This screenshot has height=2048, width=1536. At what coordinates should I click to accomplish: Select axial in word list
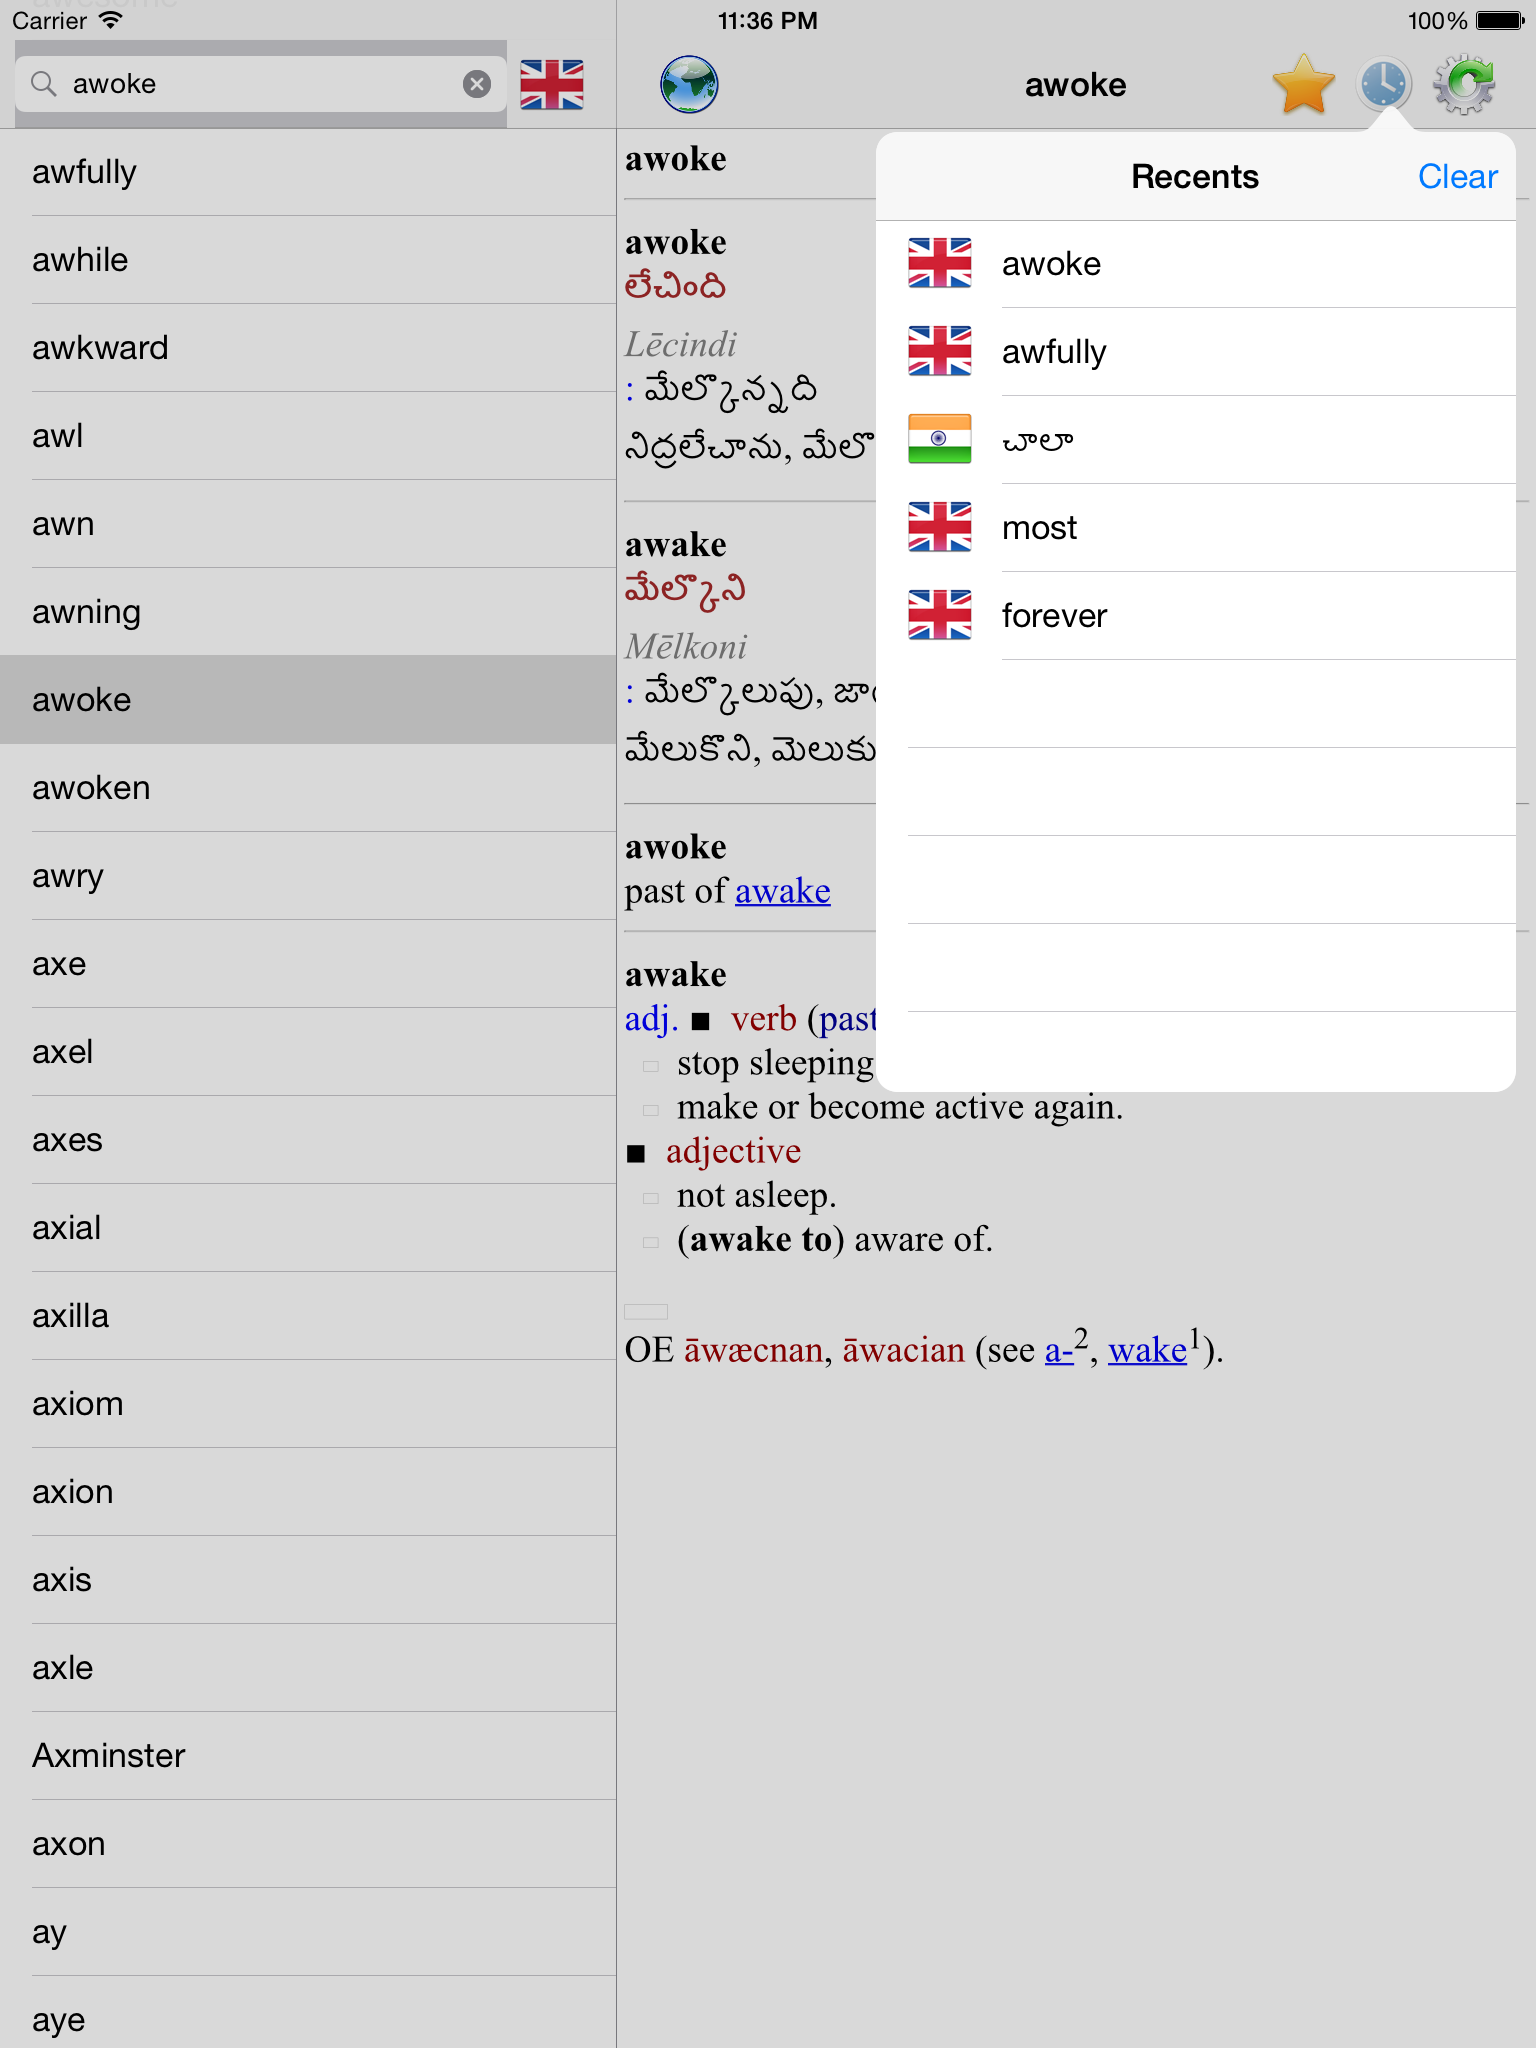308,1228
